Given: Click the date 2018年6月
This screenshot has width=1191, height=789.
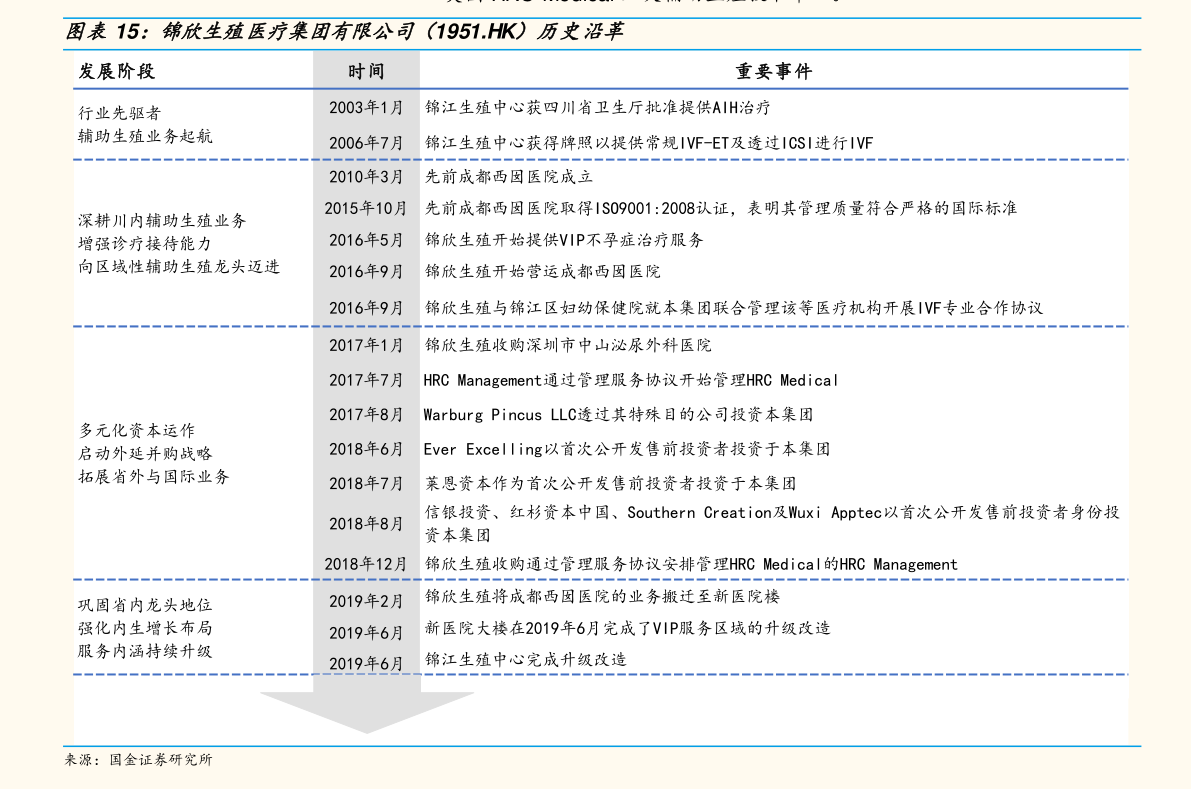Looking at the screenshot, I should (366, 449).
